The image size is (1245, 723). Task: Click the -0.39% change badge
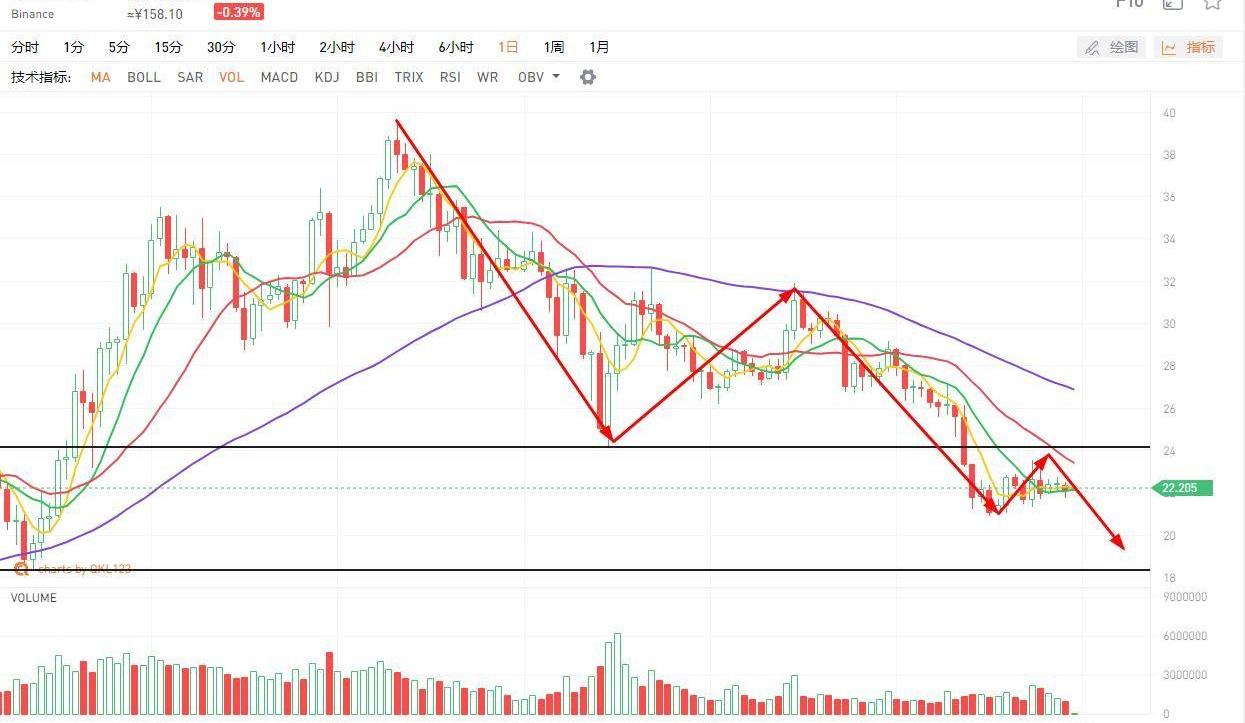click(238, 12)
